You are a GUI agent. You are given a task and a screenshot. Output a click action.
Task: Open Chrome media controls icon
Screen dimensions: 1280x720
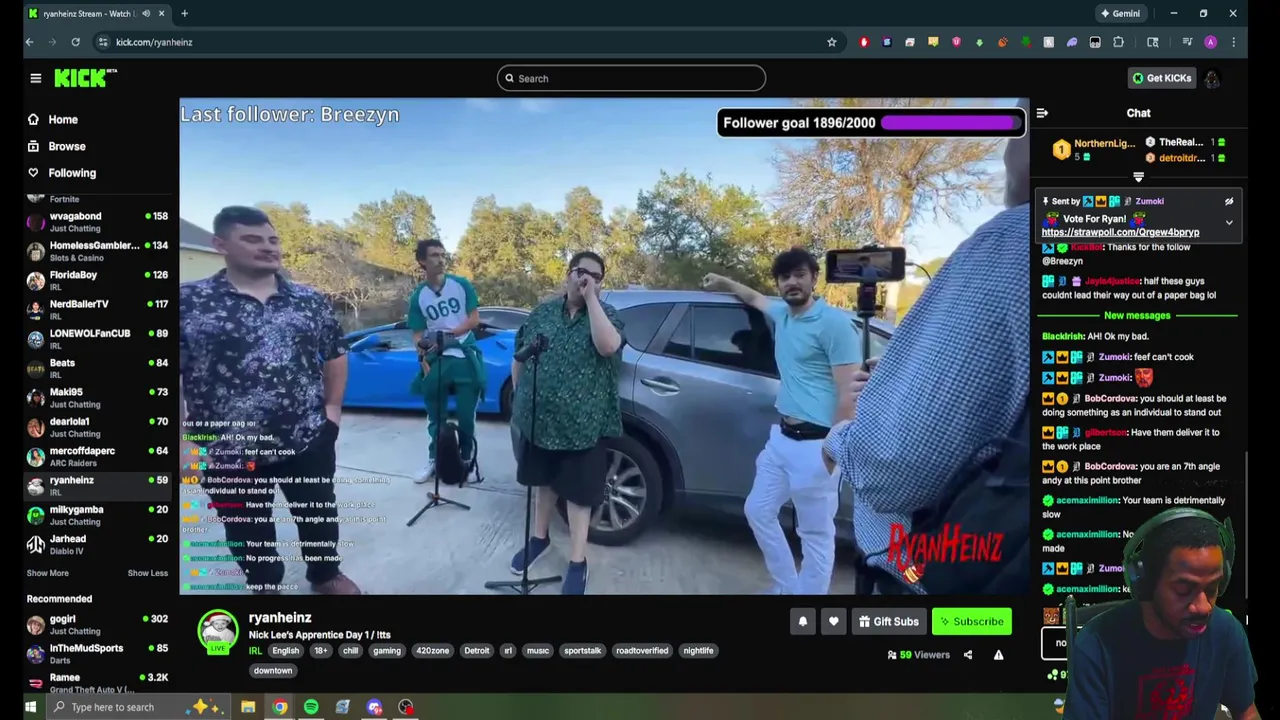1187,42
